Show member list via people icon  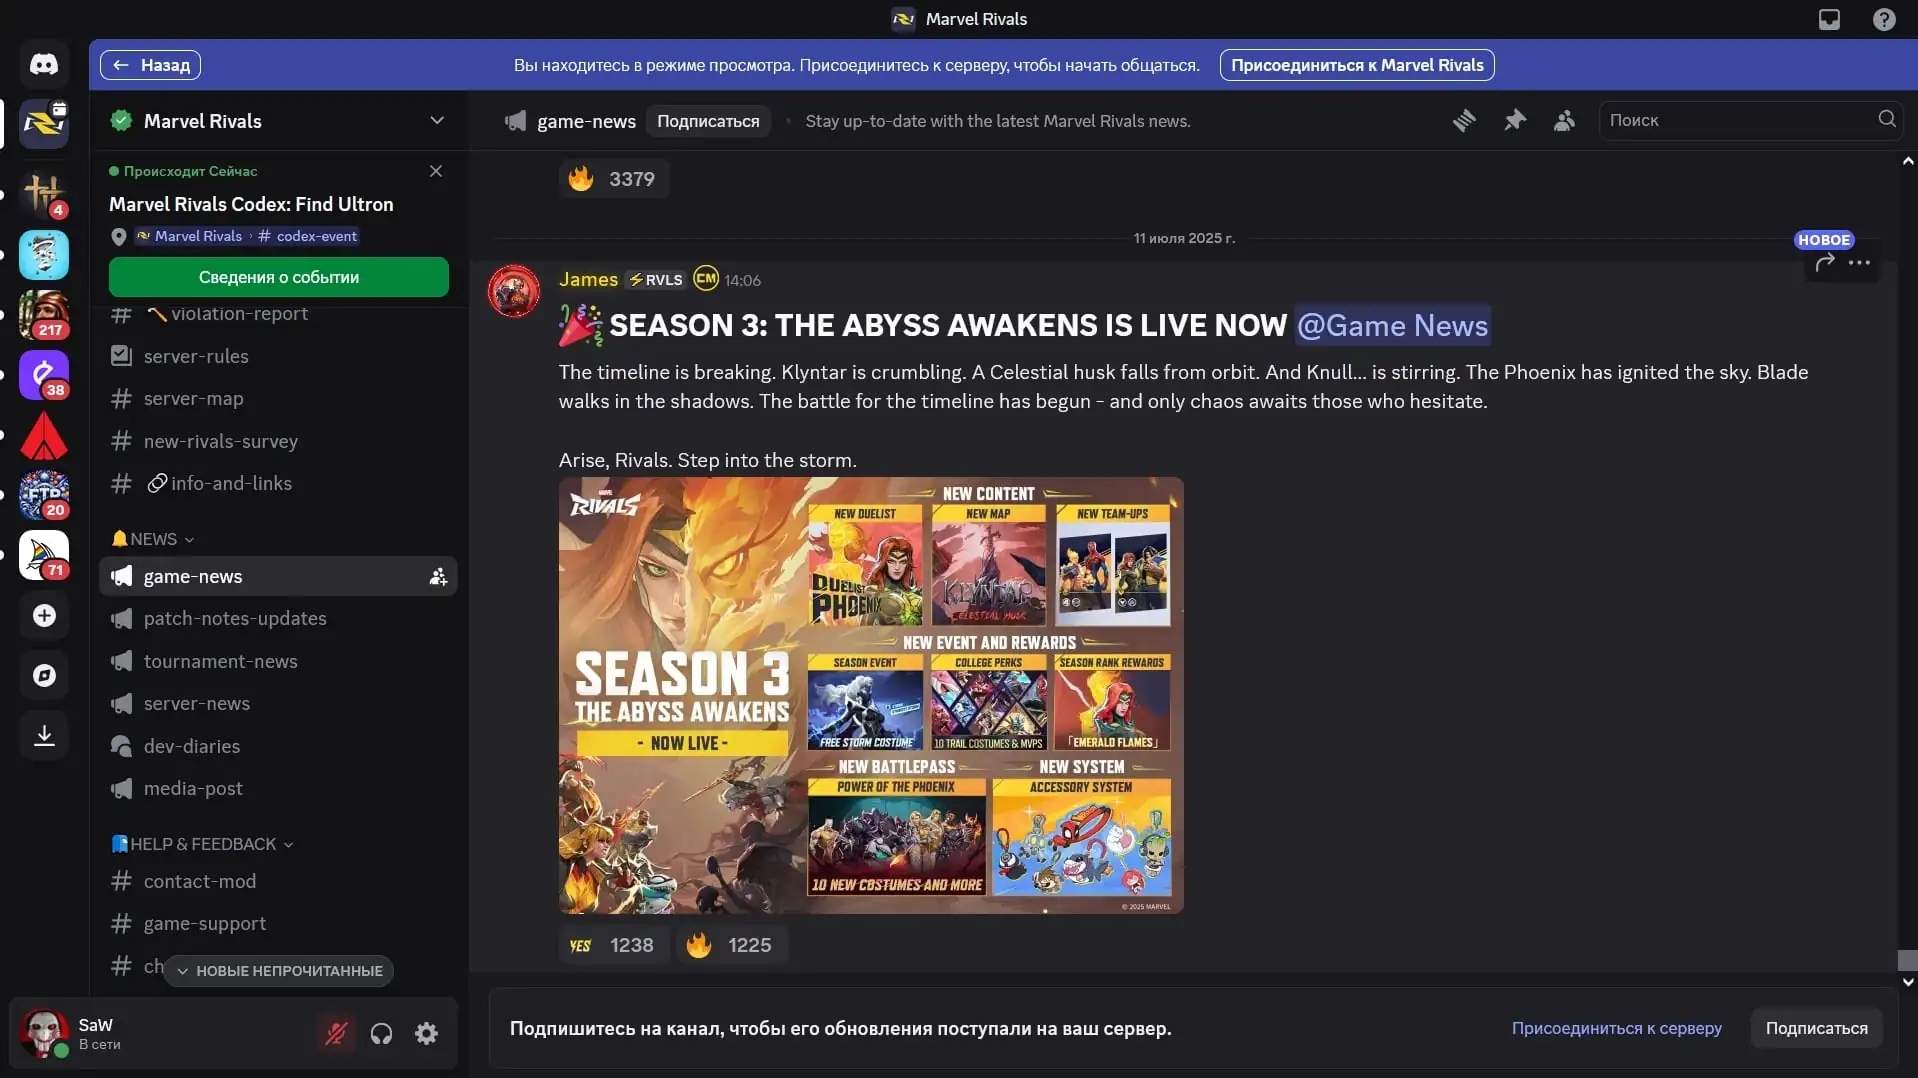(x=1564, y=121)
